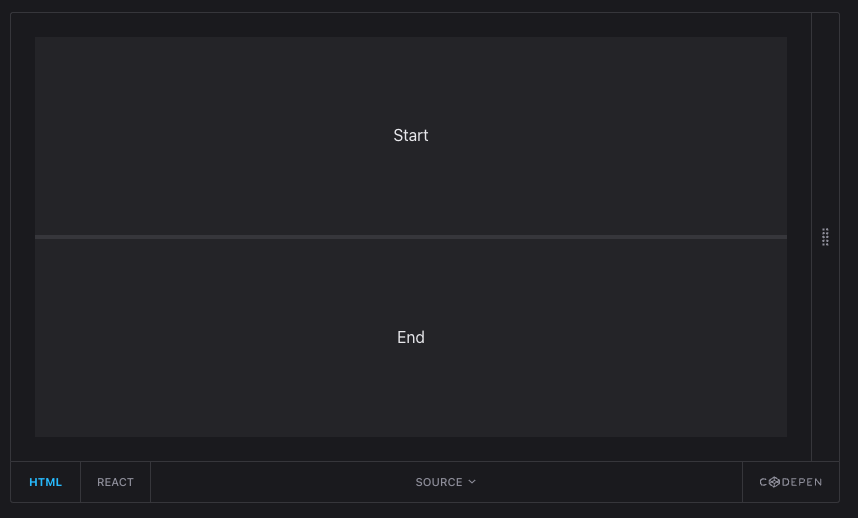Click the CodePen hexagon logo icon

pos(774,482)
